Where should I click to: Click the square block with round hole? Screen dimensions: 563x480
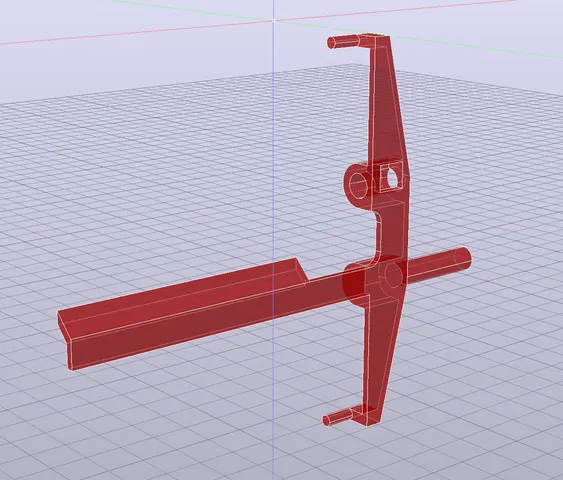(391, 176)
